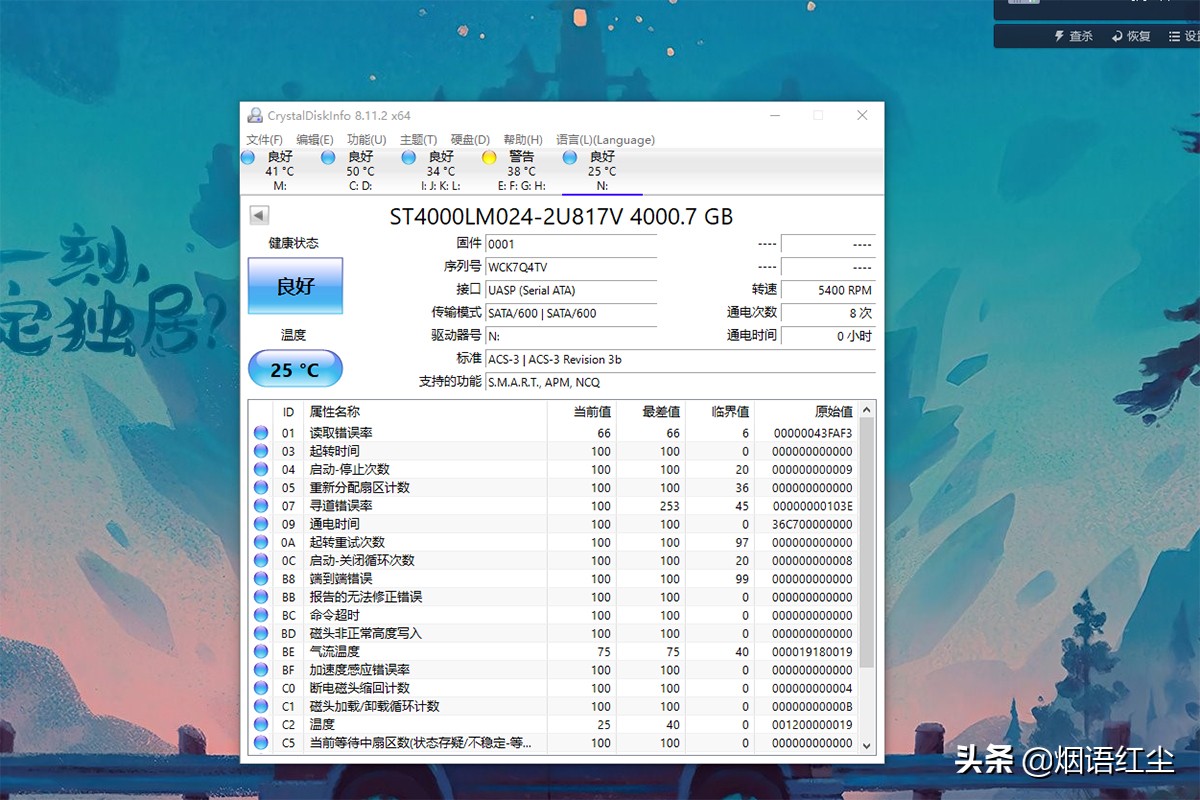Click status dot next to 温度 attribute C2
The height and width of the screenshot is (800, 1200).
click(262, 724)
